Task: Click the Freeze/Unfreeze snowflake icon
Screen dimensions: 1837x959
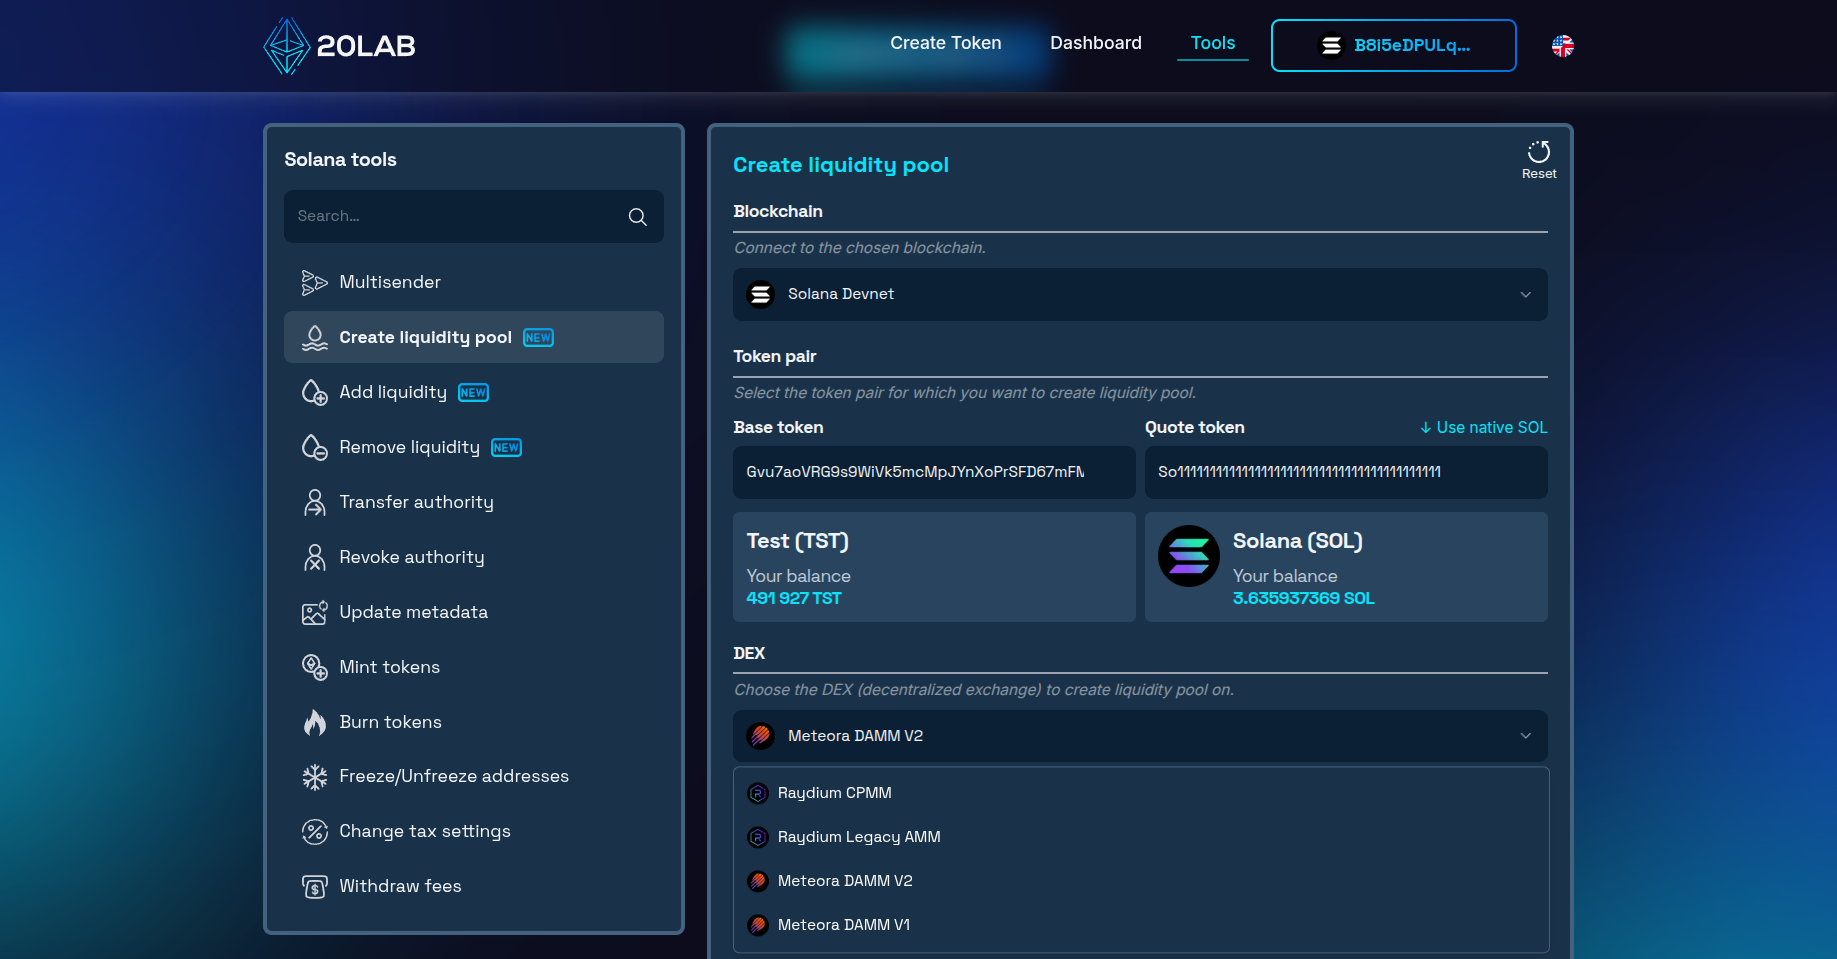Action: [315, 777]
